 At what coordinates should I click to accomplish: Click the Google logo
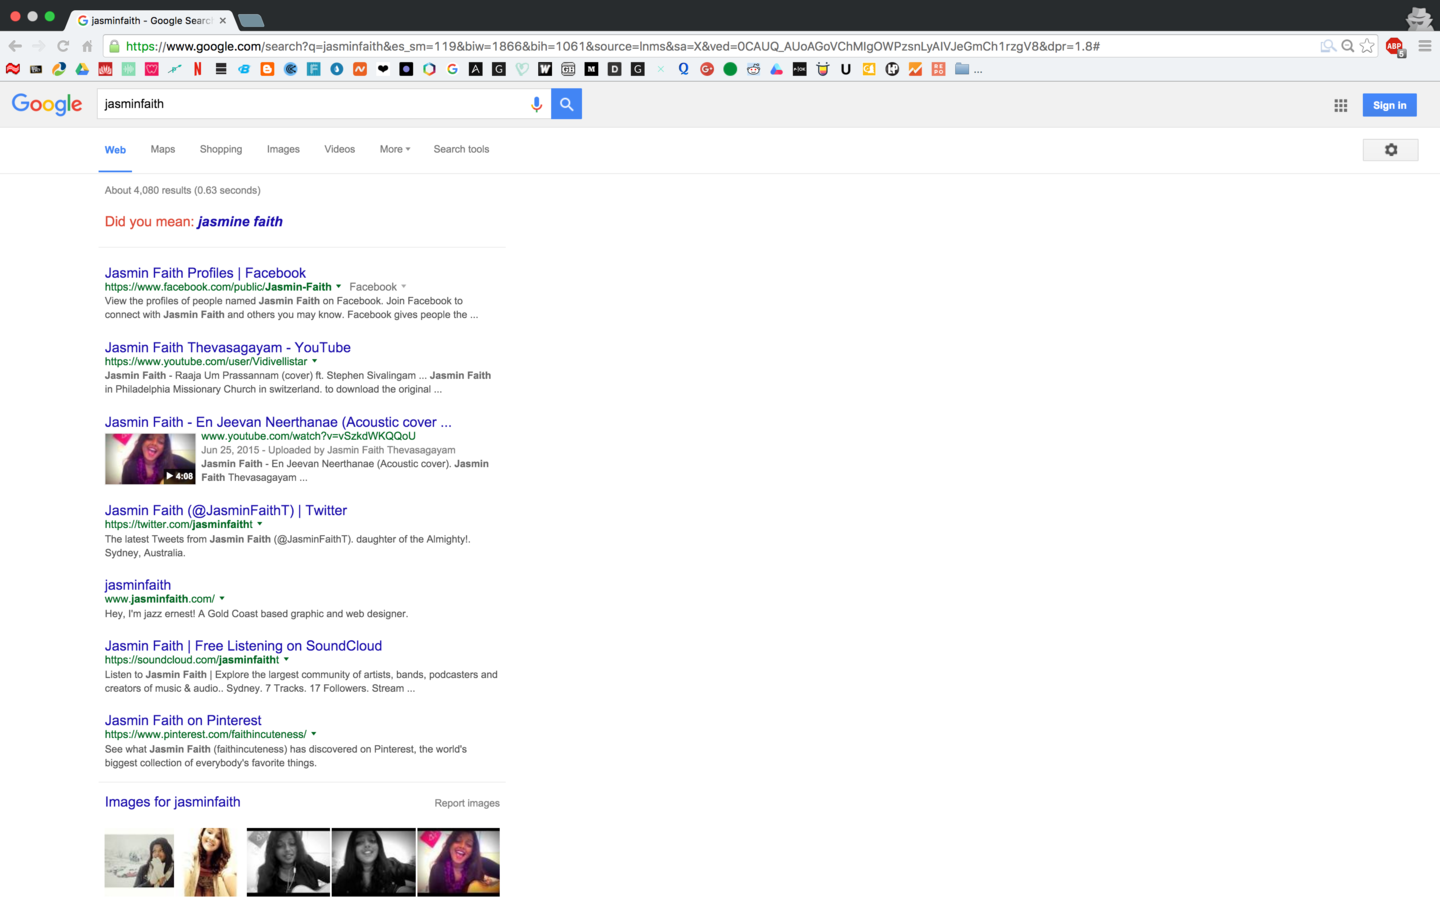[47, 104]
